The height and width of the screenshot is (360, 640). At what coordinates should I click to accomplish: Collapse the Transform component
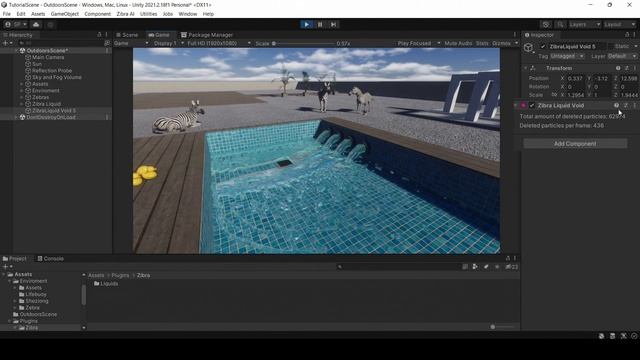(x=526, y=68)
